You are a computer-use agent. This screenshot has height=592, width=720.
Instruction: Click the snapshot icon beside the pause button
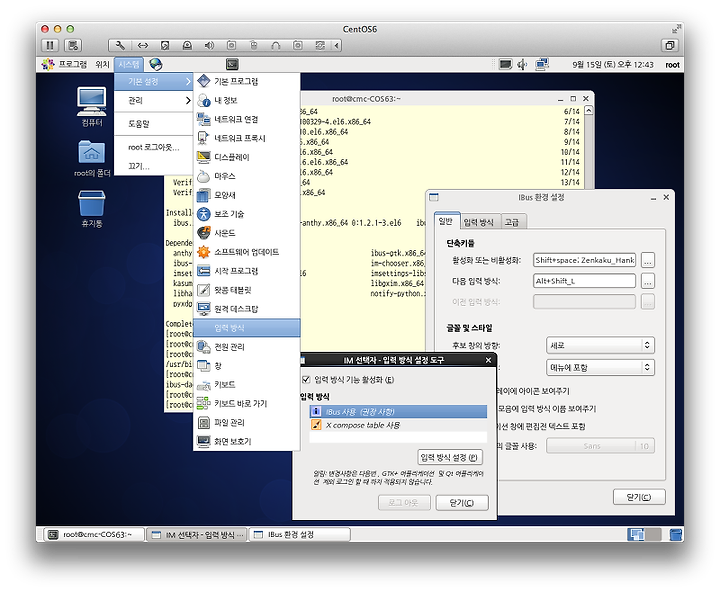coord(73,45)
